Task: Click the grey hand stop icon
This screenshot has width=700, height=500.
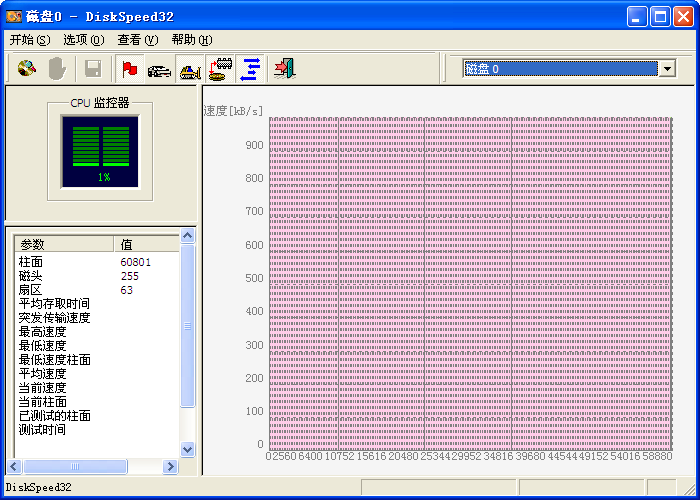Action: pyautogui.click(x=58, y=69)
